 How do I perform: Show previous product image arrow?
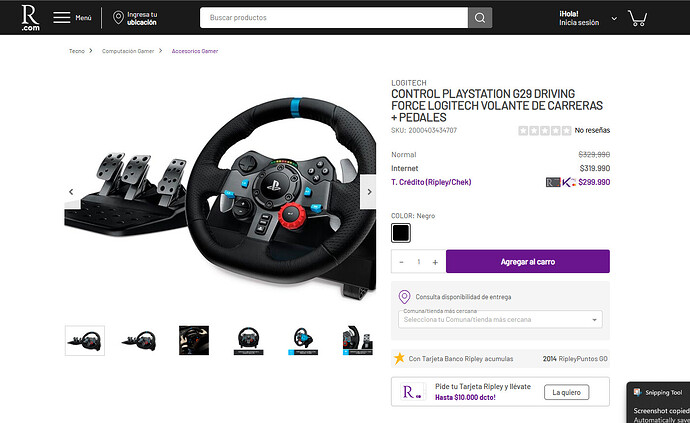[71, 191]
